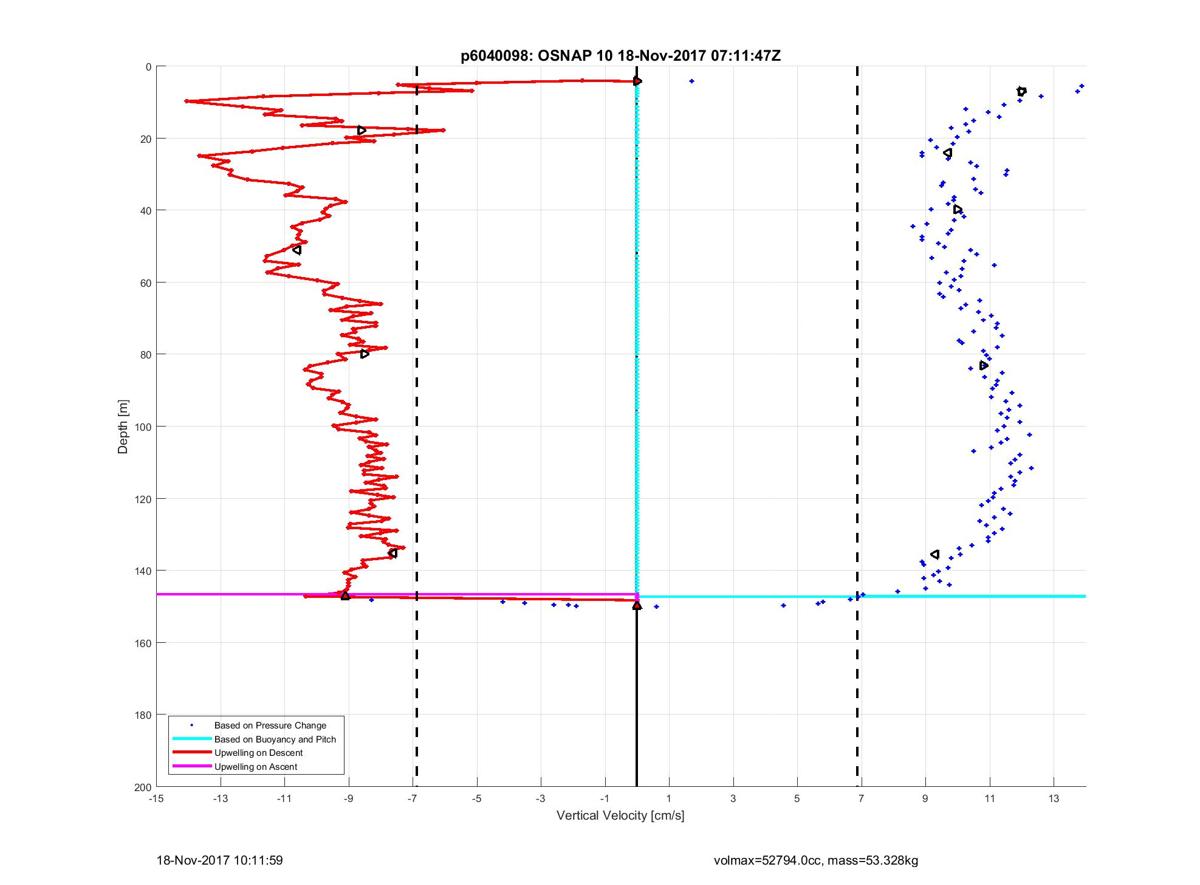Click the timestamp 18-Nov-2017 10:11:59
The image size is (1200, 885).
(x=219, y=860)
